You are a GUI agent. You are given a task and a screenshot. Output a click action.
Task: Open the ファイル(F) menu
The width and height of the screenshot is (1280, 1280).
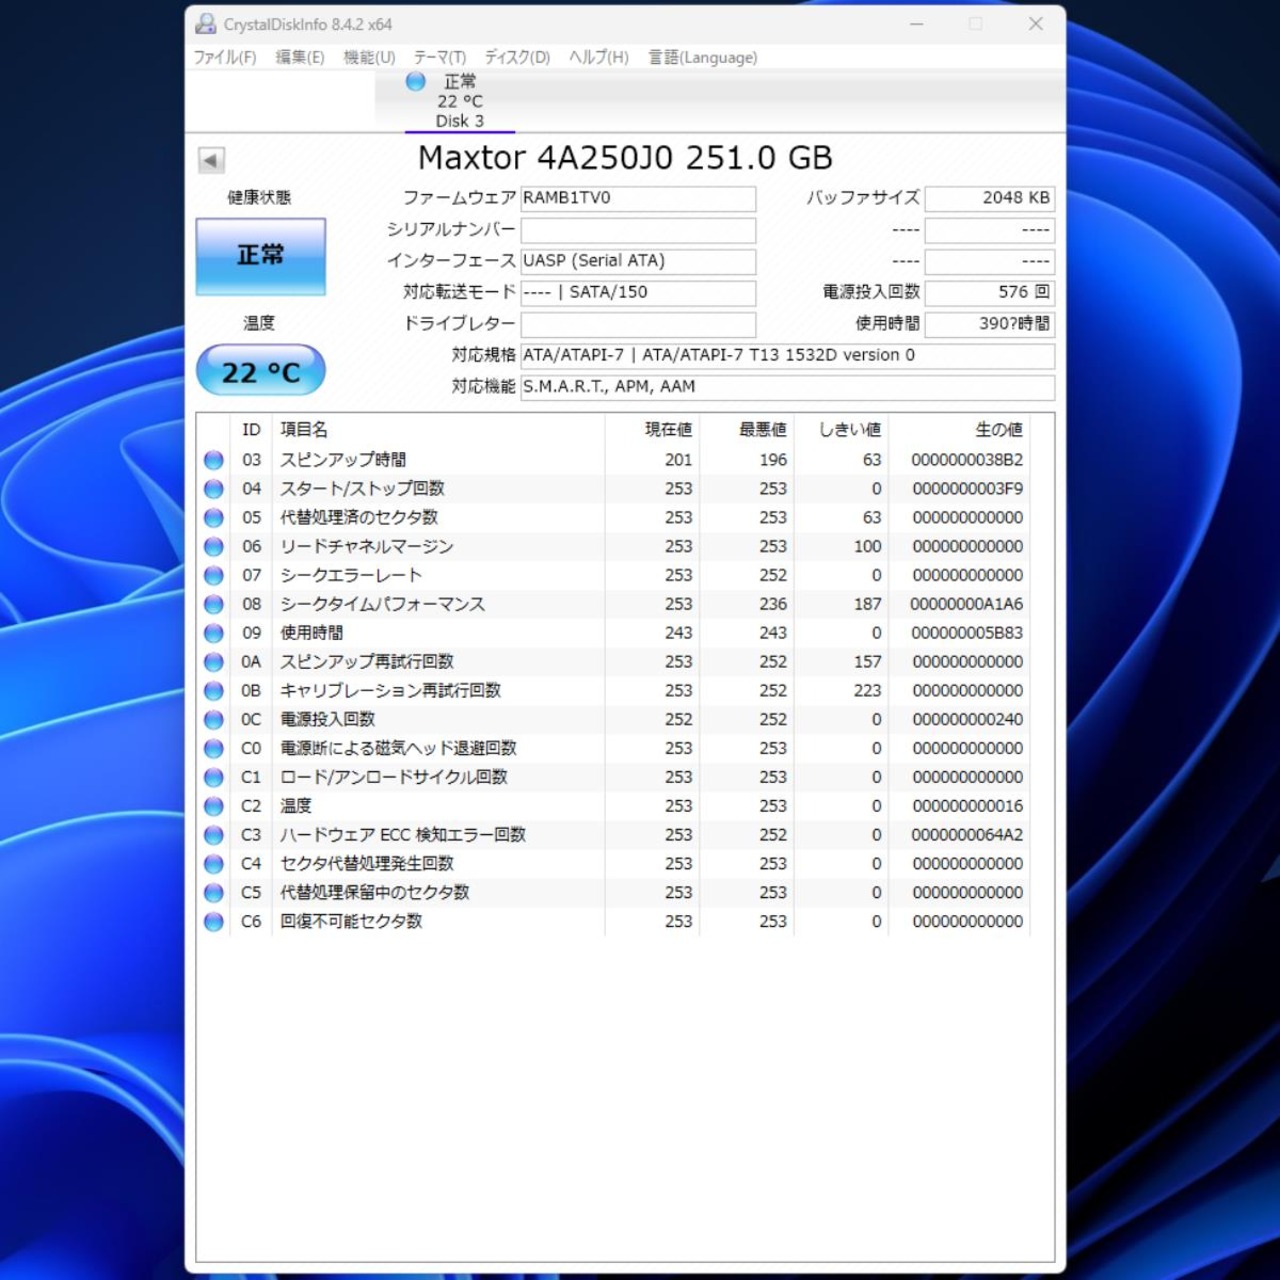click(x=224, y=58)
